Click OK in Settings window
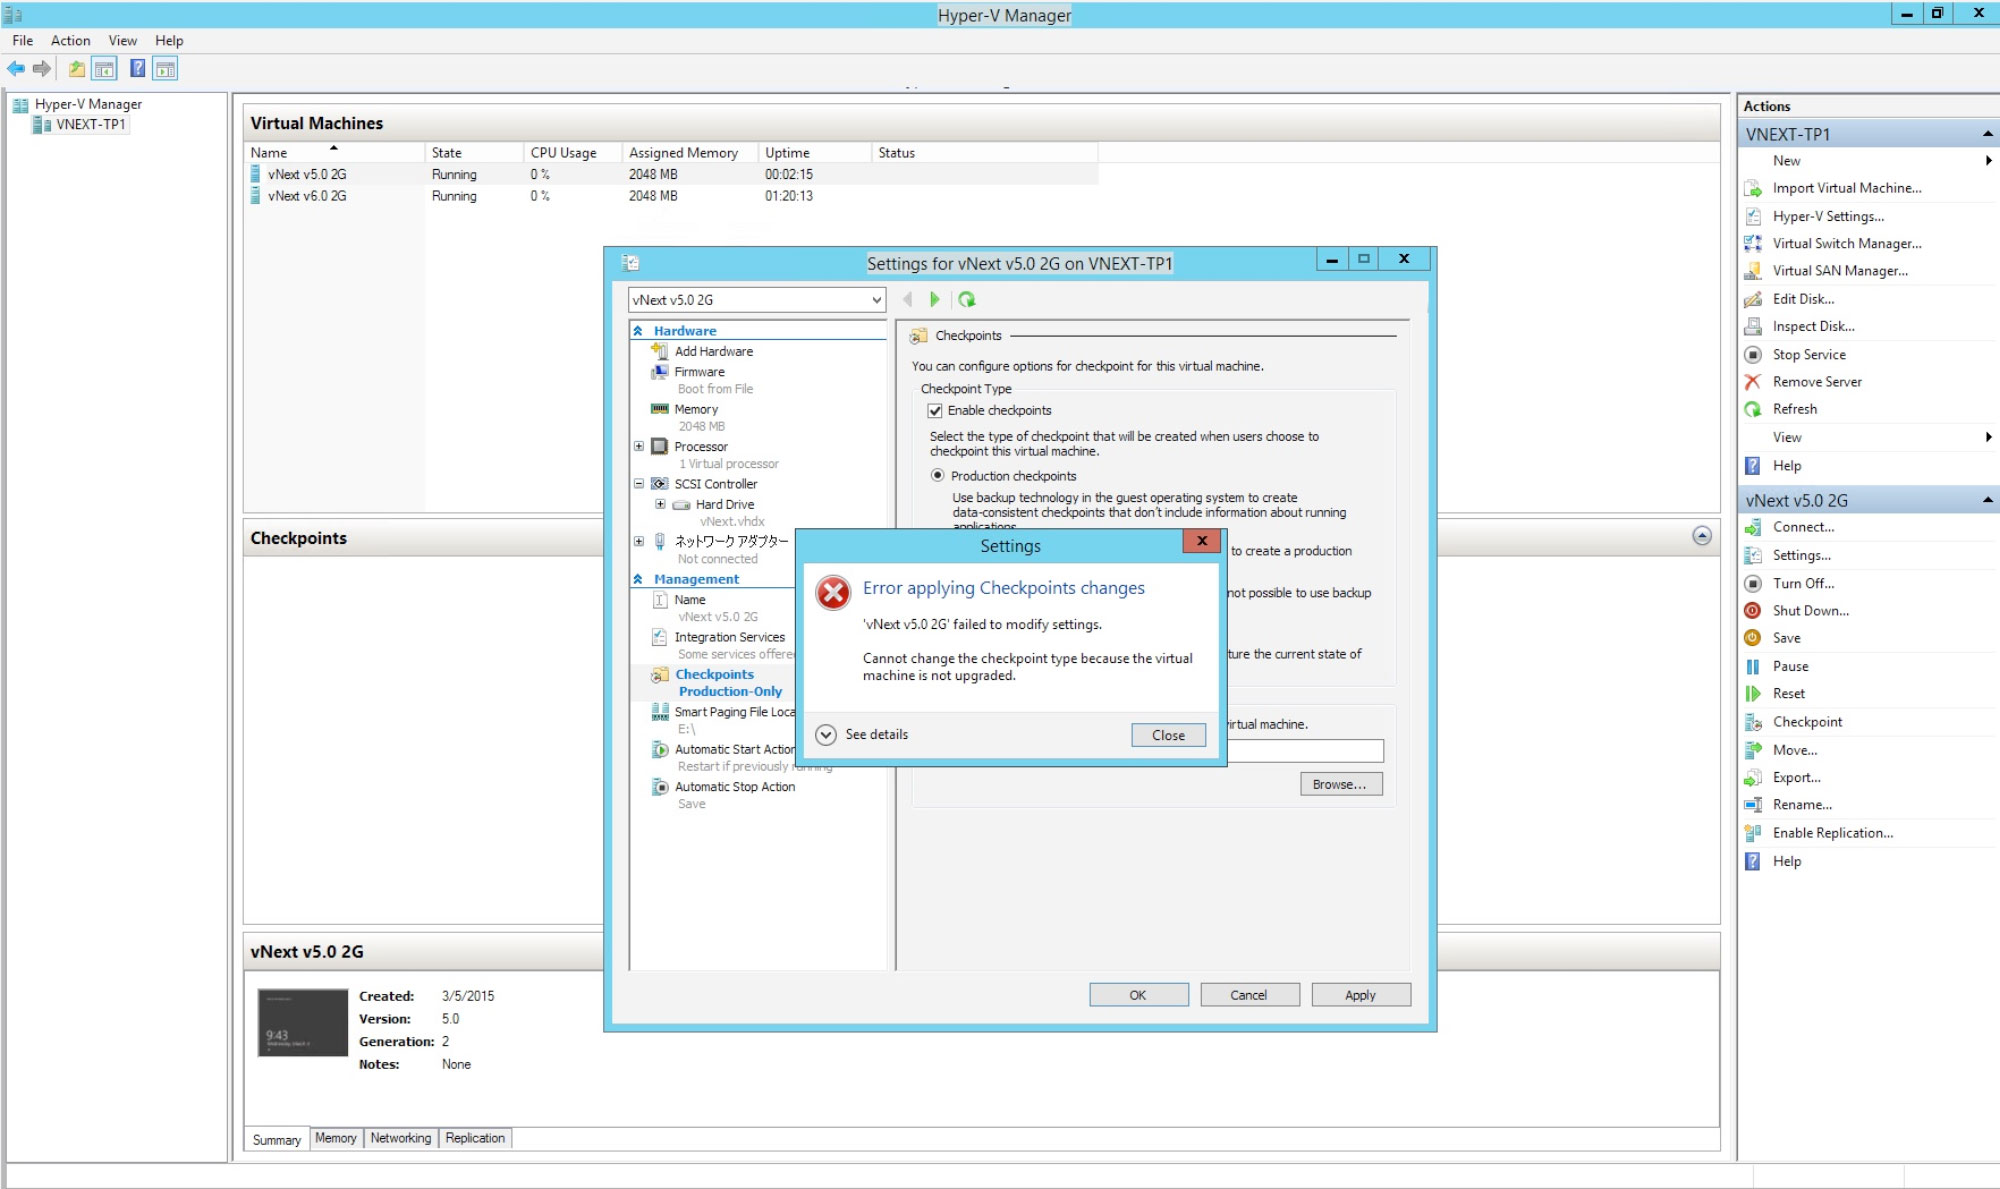 (1138, 995)
